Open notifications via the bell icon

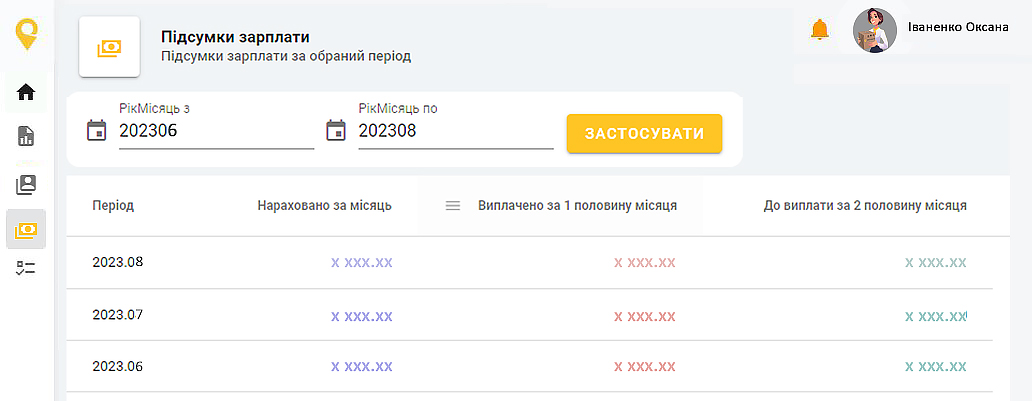click(820, 30)
